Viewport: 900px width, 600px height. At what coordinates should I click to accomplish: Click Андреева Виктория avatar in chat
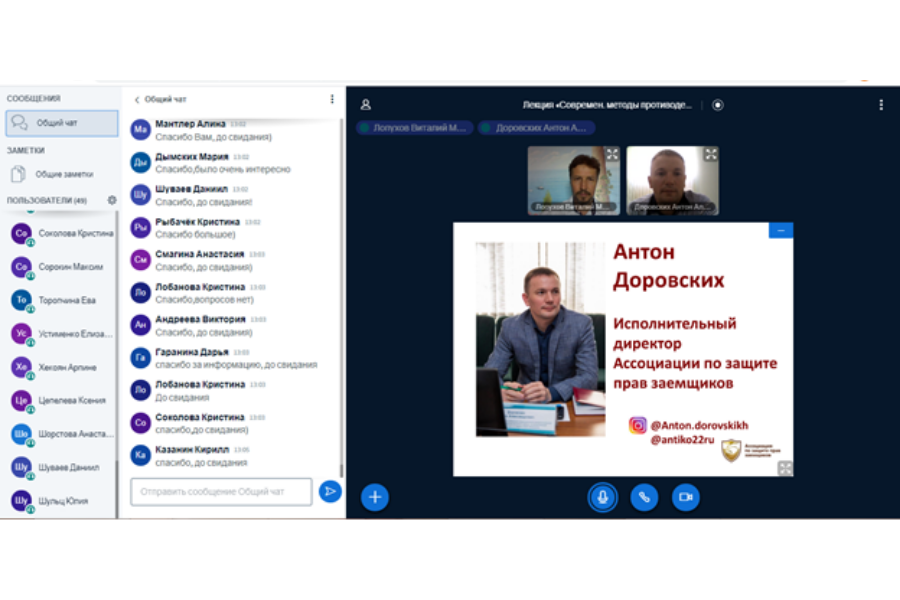click(141, 325)
